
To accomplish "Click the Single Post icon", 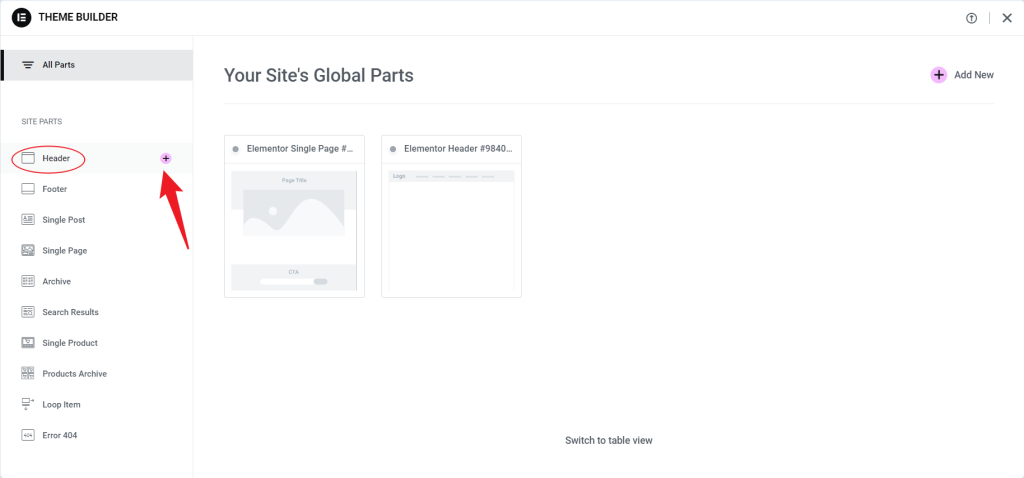I will click(27, 219).
